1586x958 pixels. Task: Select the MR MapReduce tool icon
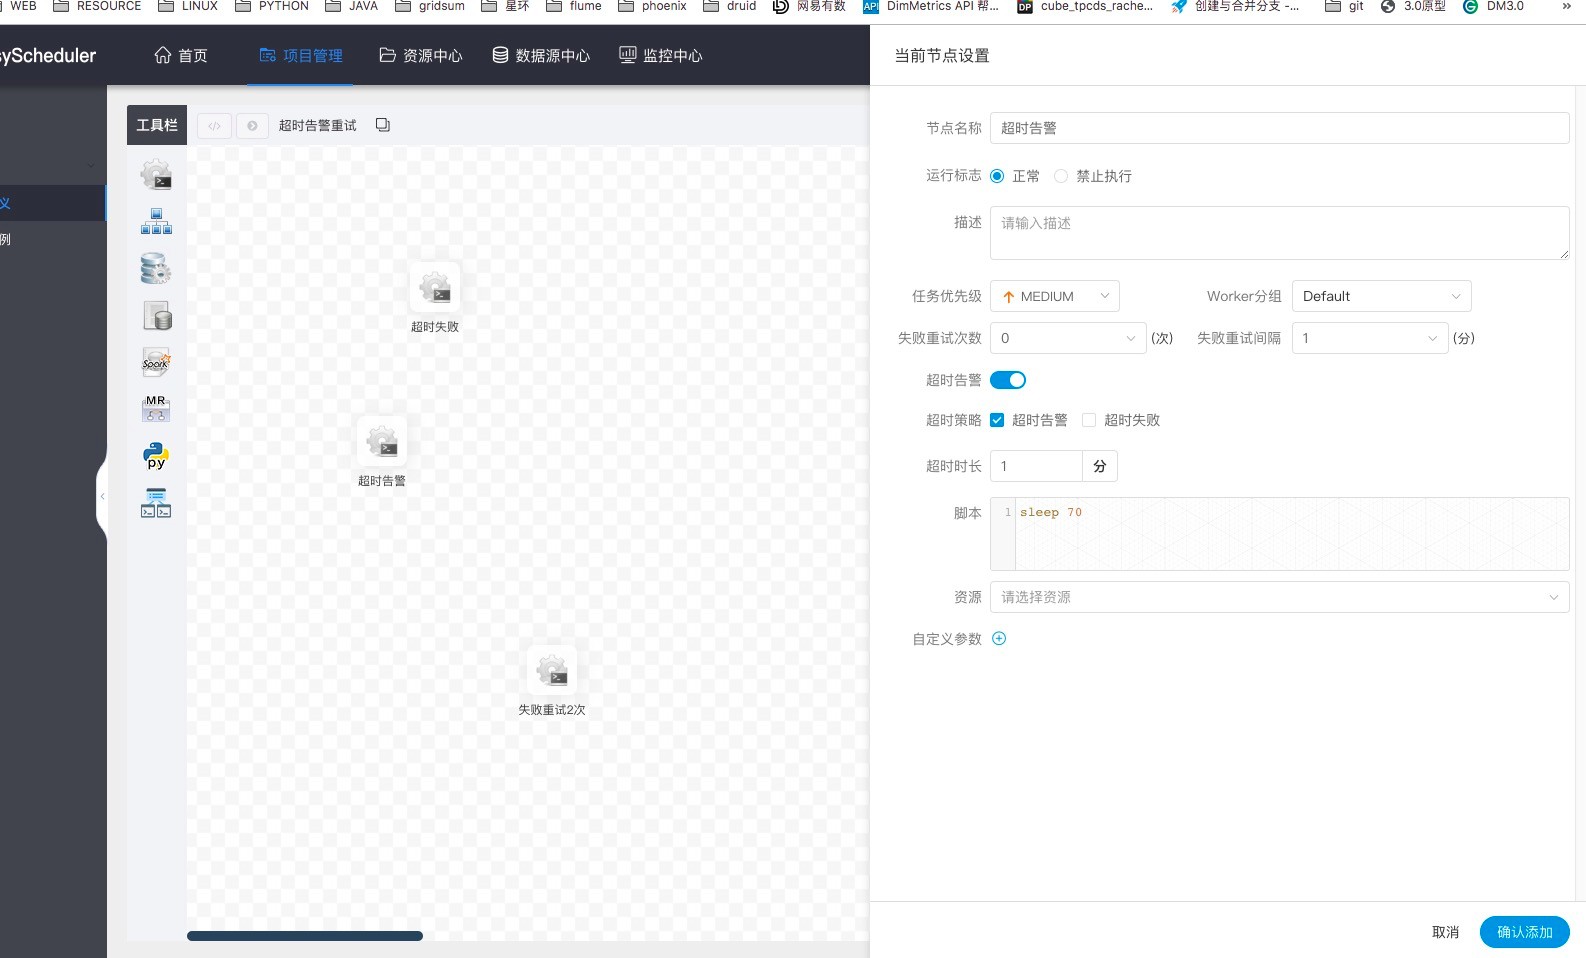[156, 409]
